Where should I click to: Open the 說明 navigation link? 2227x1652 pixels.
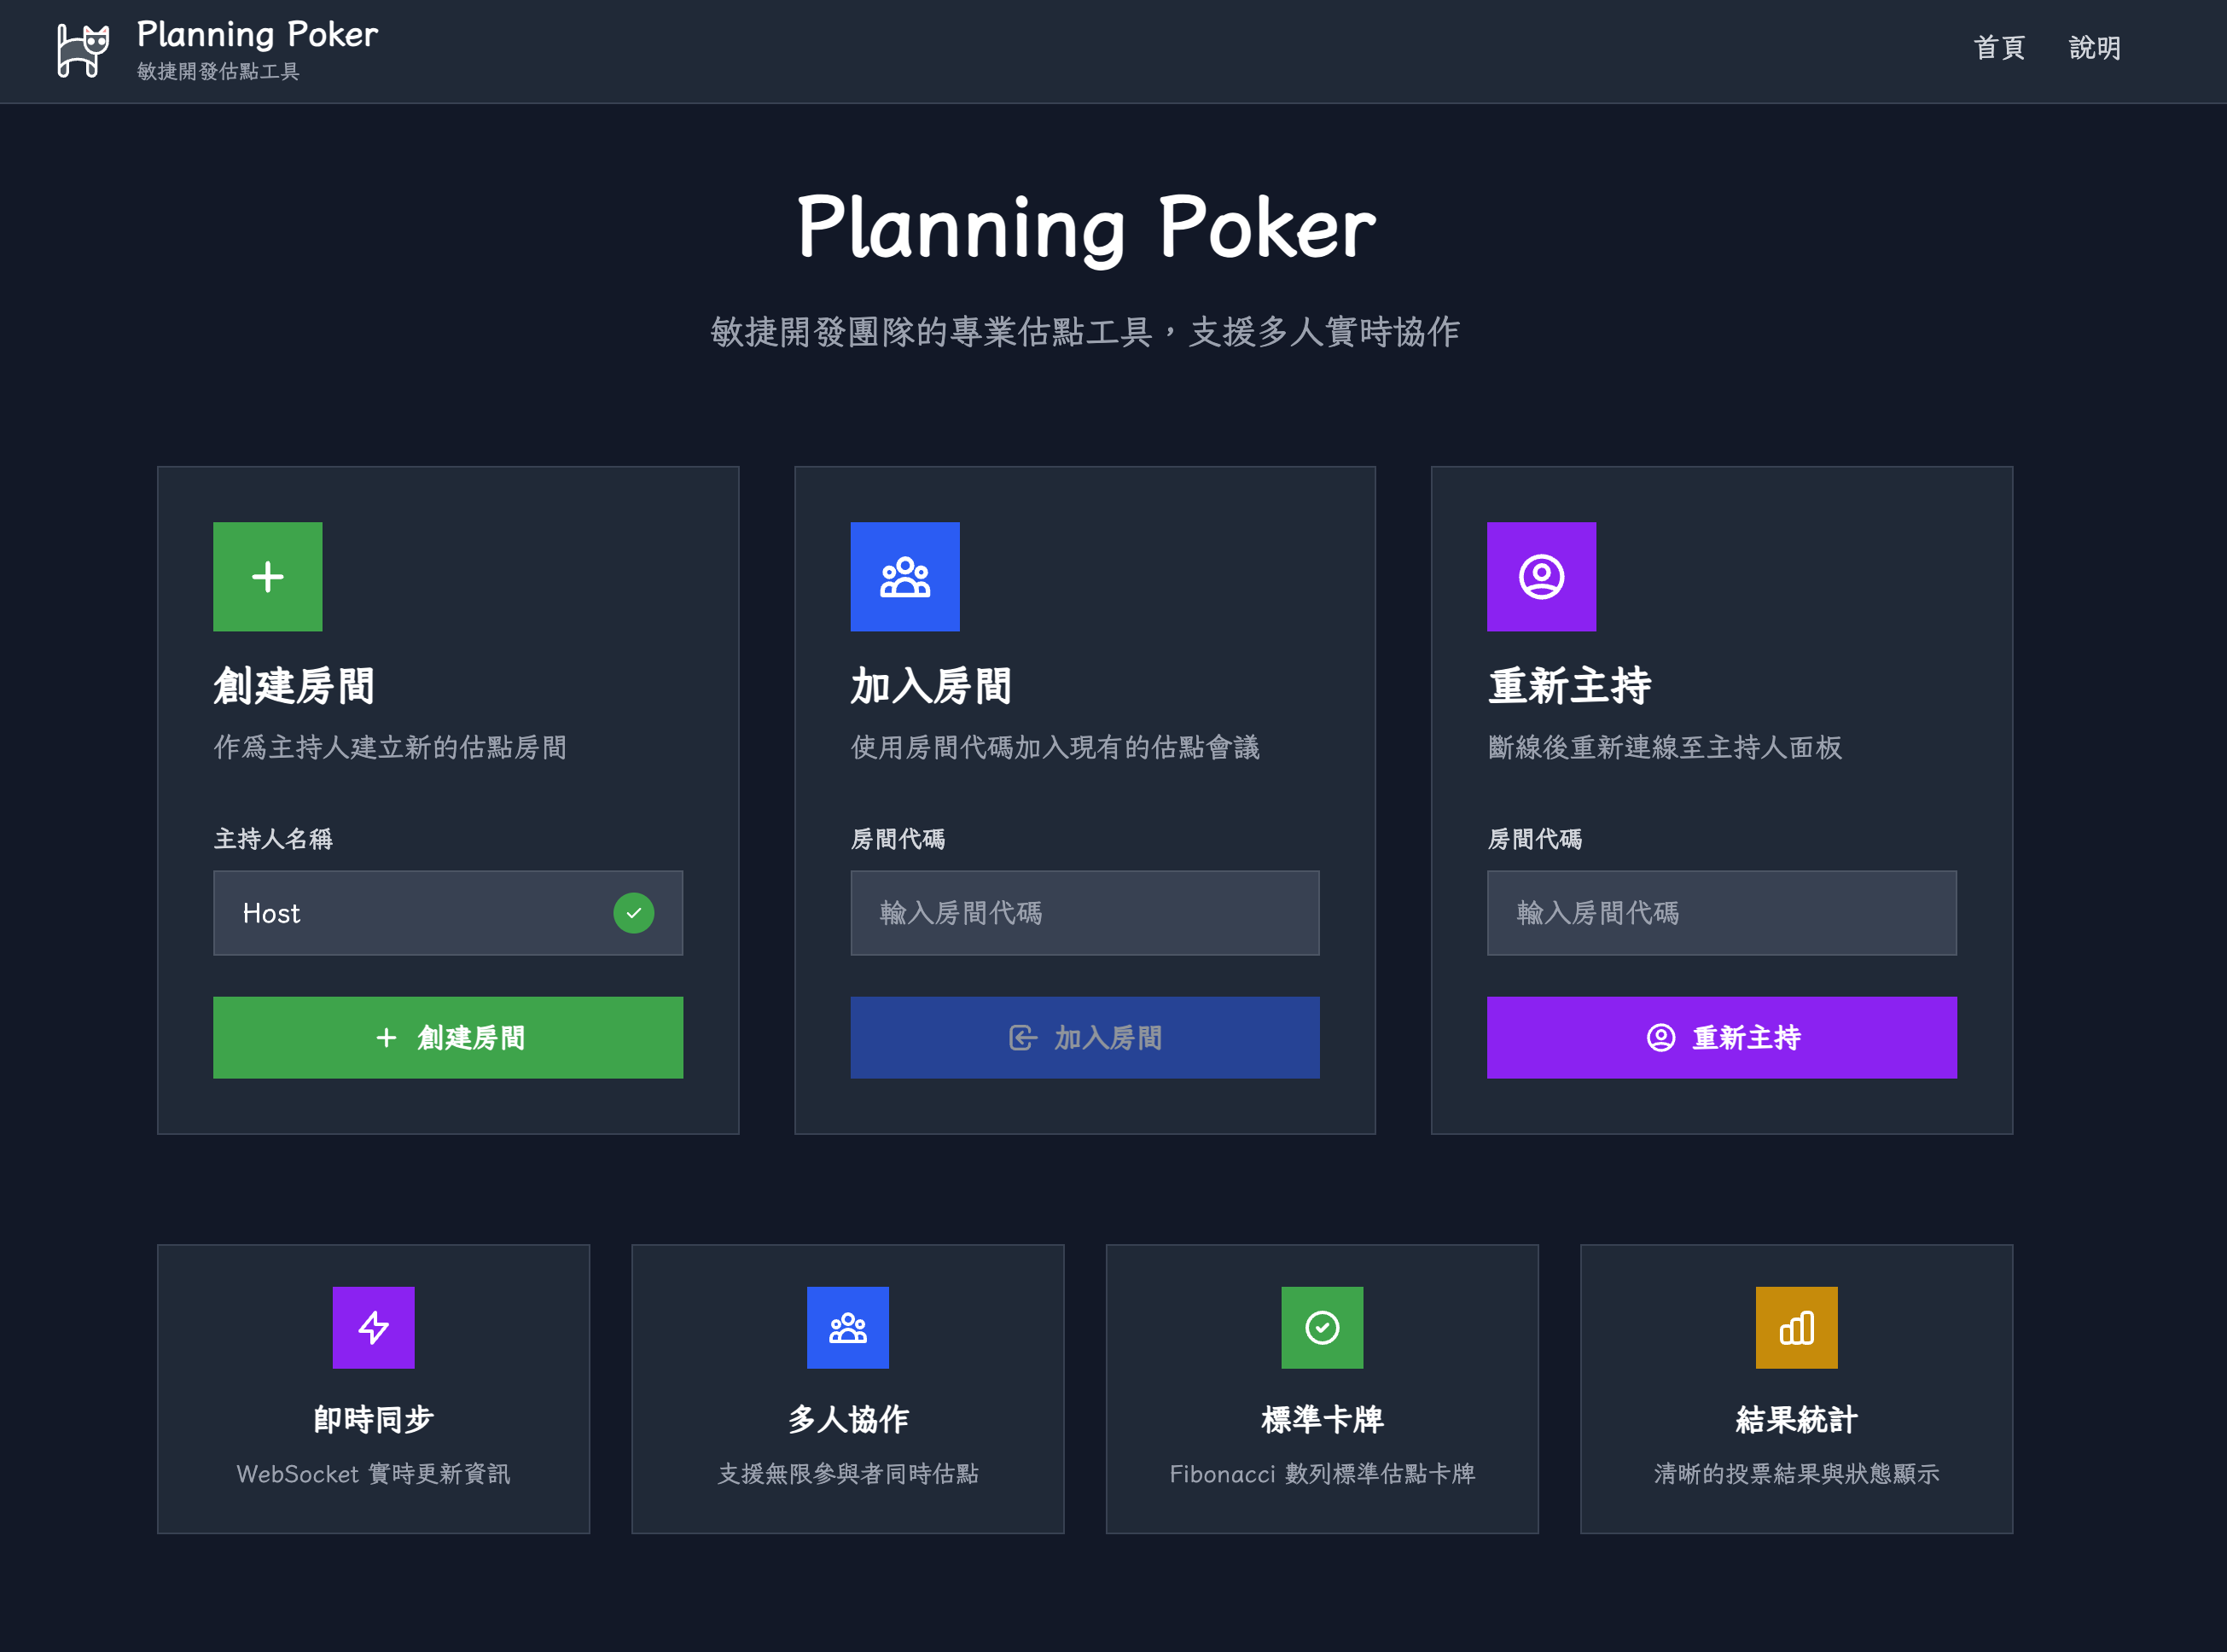(x=2094, y=48)
